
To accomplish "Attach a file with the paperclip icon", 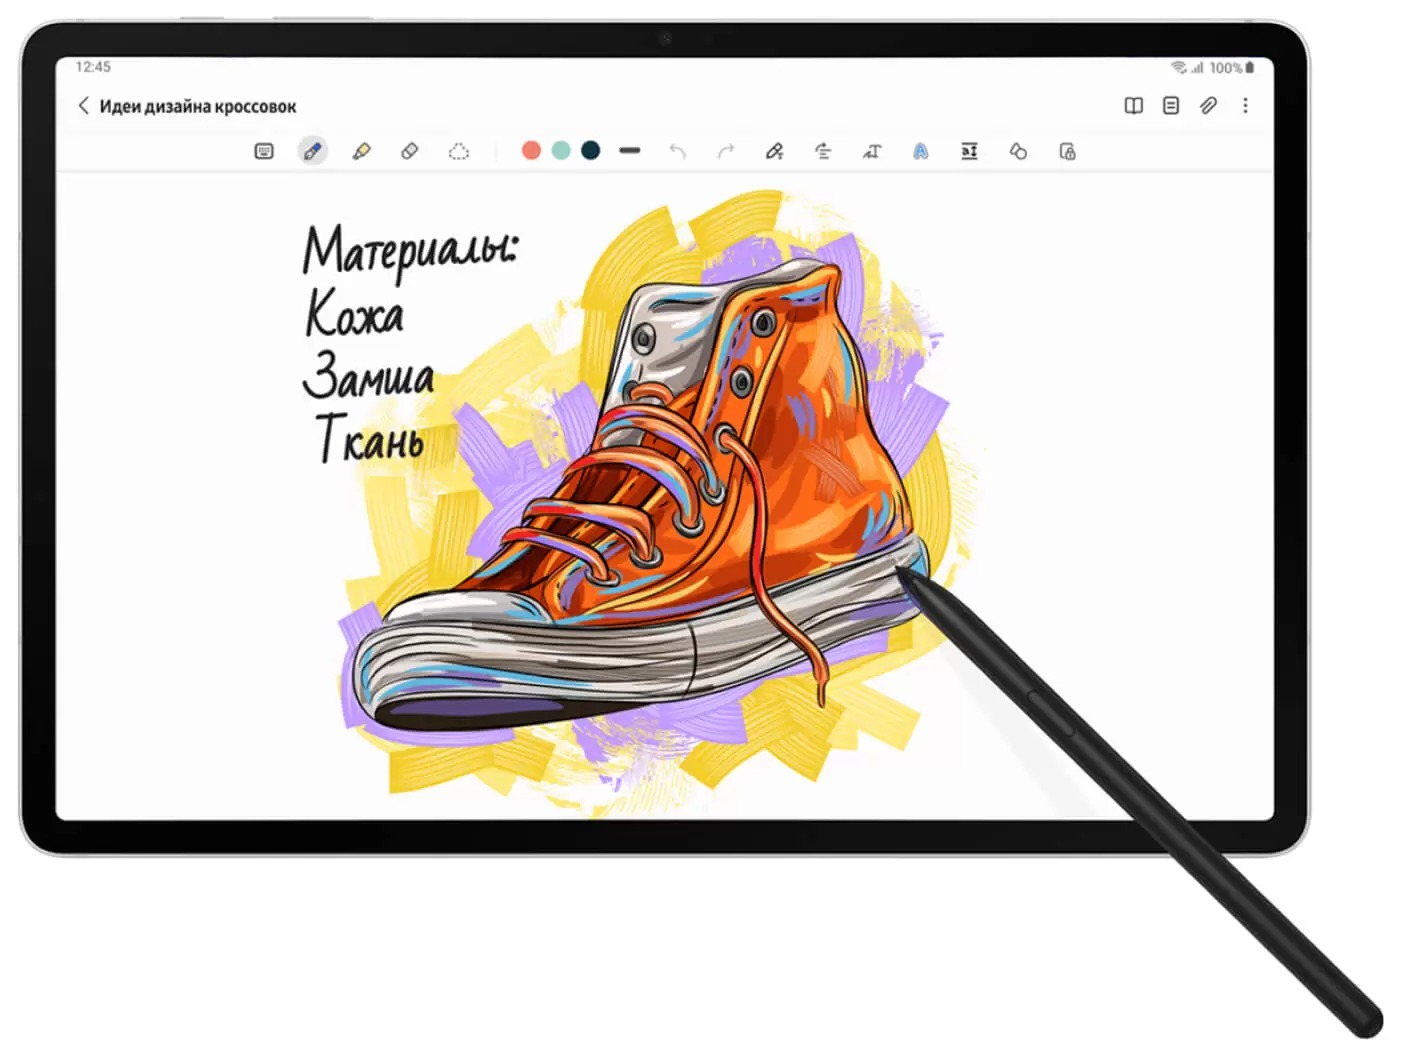I will coord(1208,106).
